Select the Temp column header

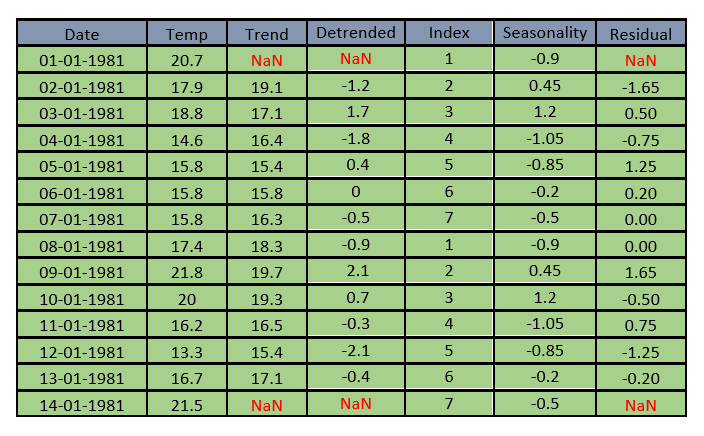coord(187,34)
